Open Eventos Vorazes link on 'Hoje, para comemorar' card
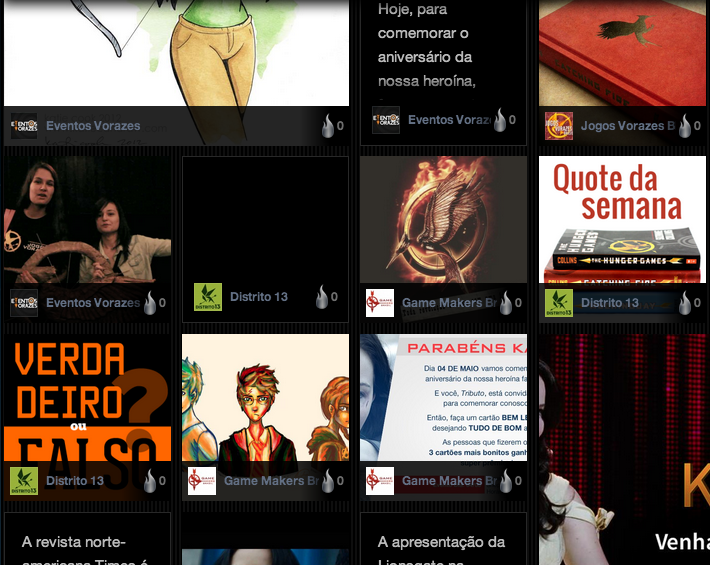The width and height of the screenshot is (710, 565). [x=450, y=120]
